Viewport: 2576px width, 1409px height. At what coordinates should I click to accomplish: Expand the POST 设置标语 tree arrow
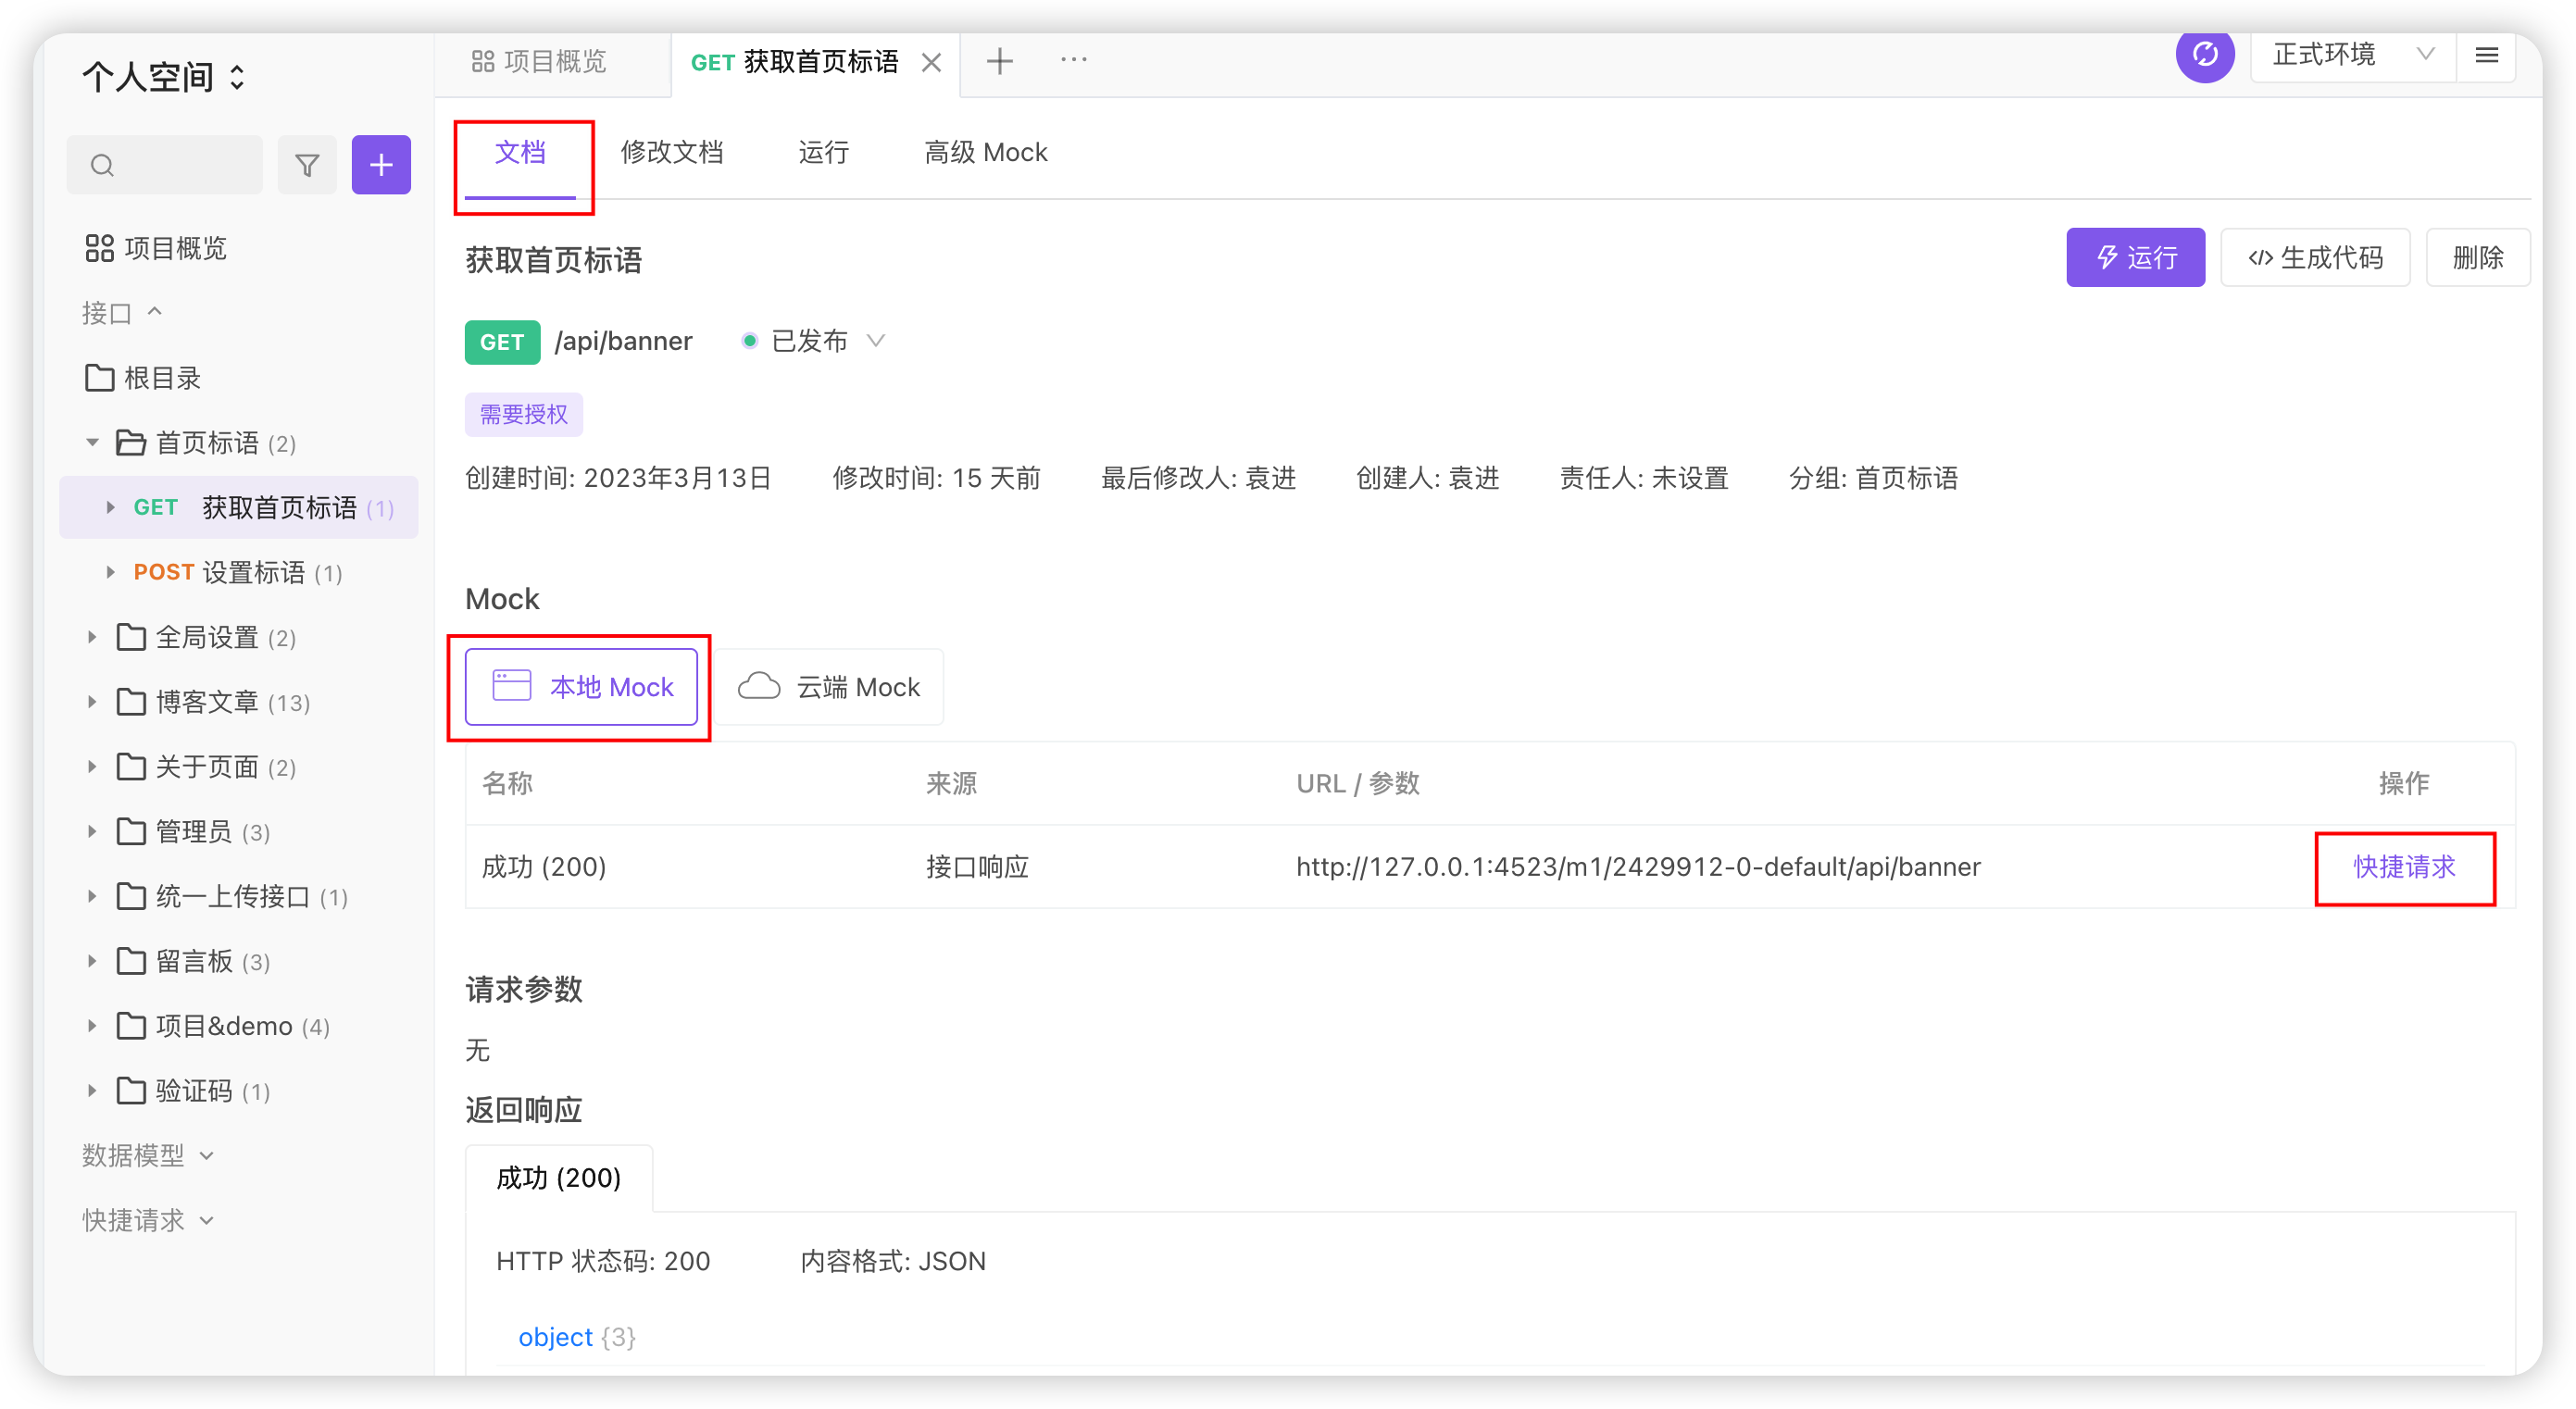(110, 572)
